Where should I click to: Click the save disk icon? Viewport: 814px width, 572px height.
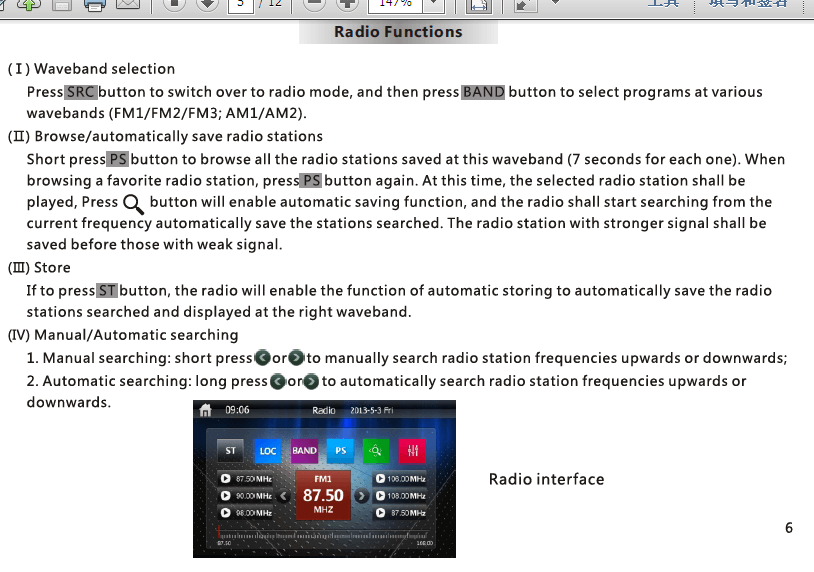click(x=62, y=5)
